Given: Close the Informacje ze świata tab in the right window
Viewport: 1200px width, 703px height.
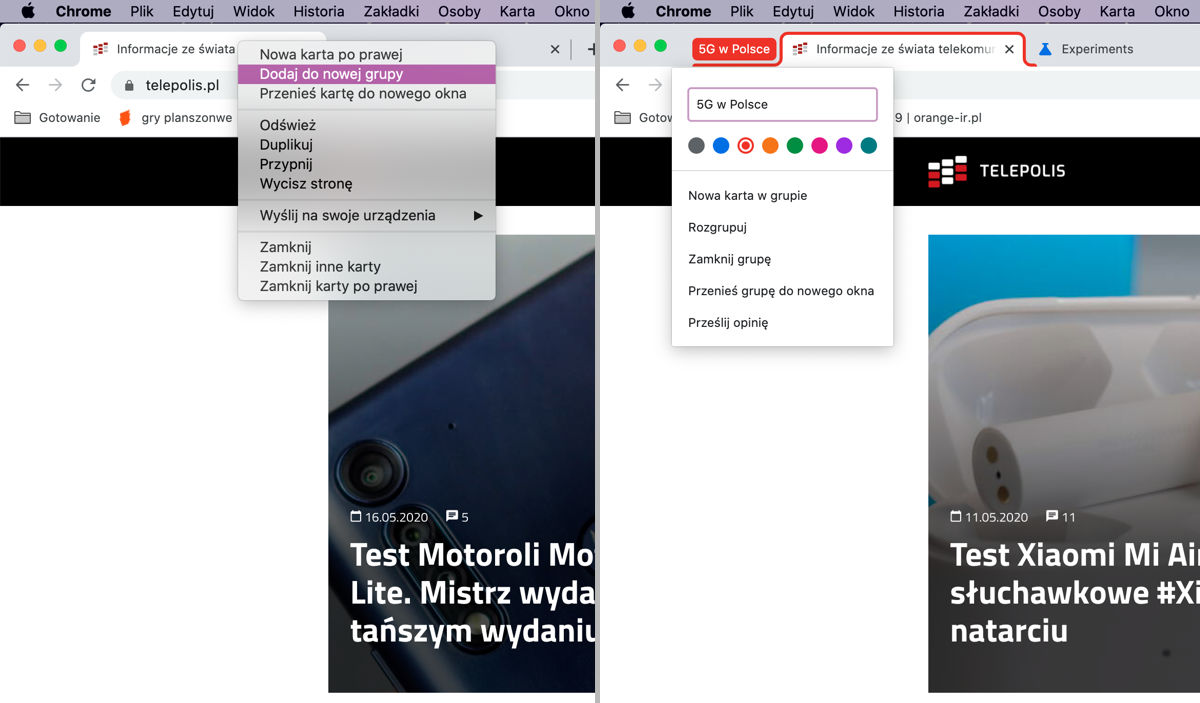Looking at the screenshot, I should (1009, 49).
